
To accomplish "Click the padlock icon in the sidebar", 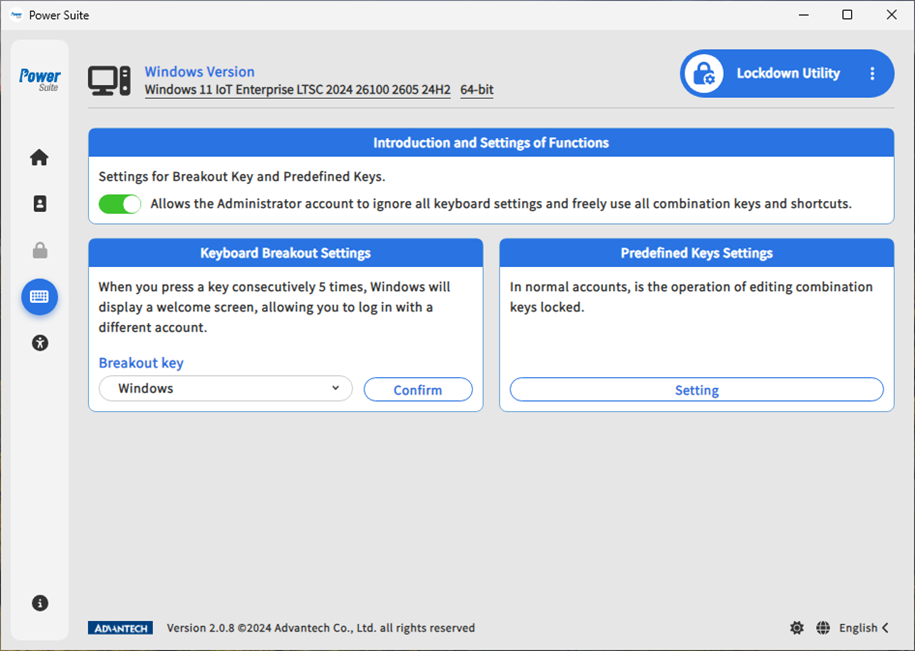I will tap(39, 251).
